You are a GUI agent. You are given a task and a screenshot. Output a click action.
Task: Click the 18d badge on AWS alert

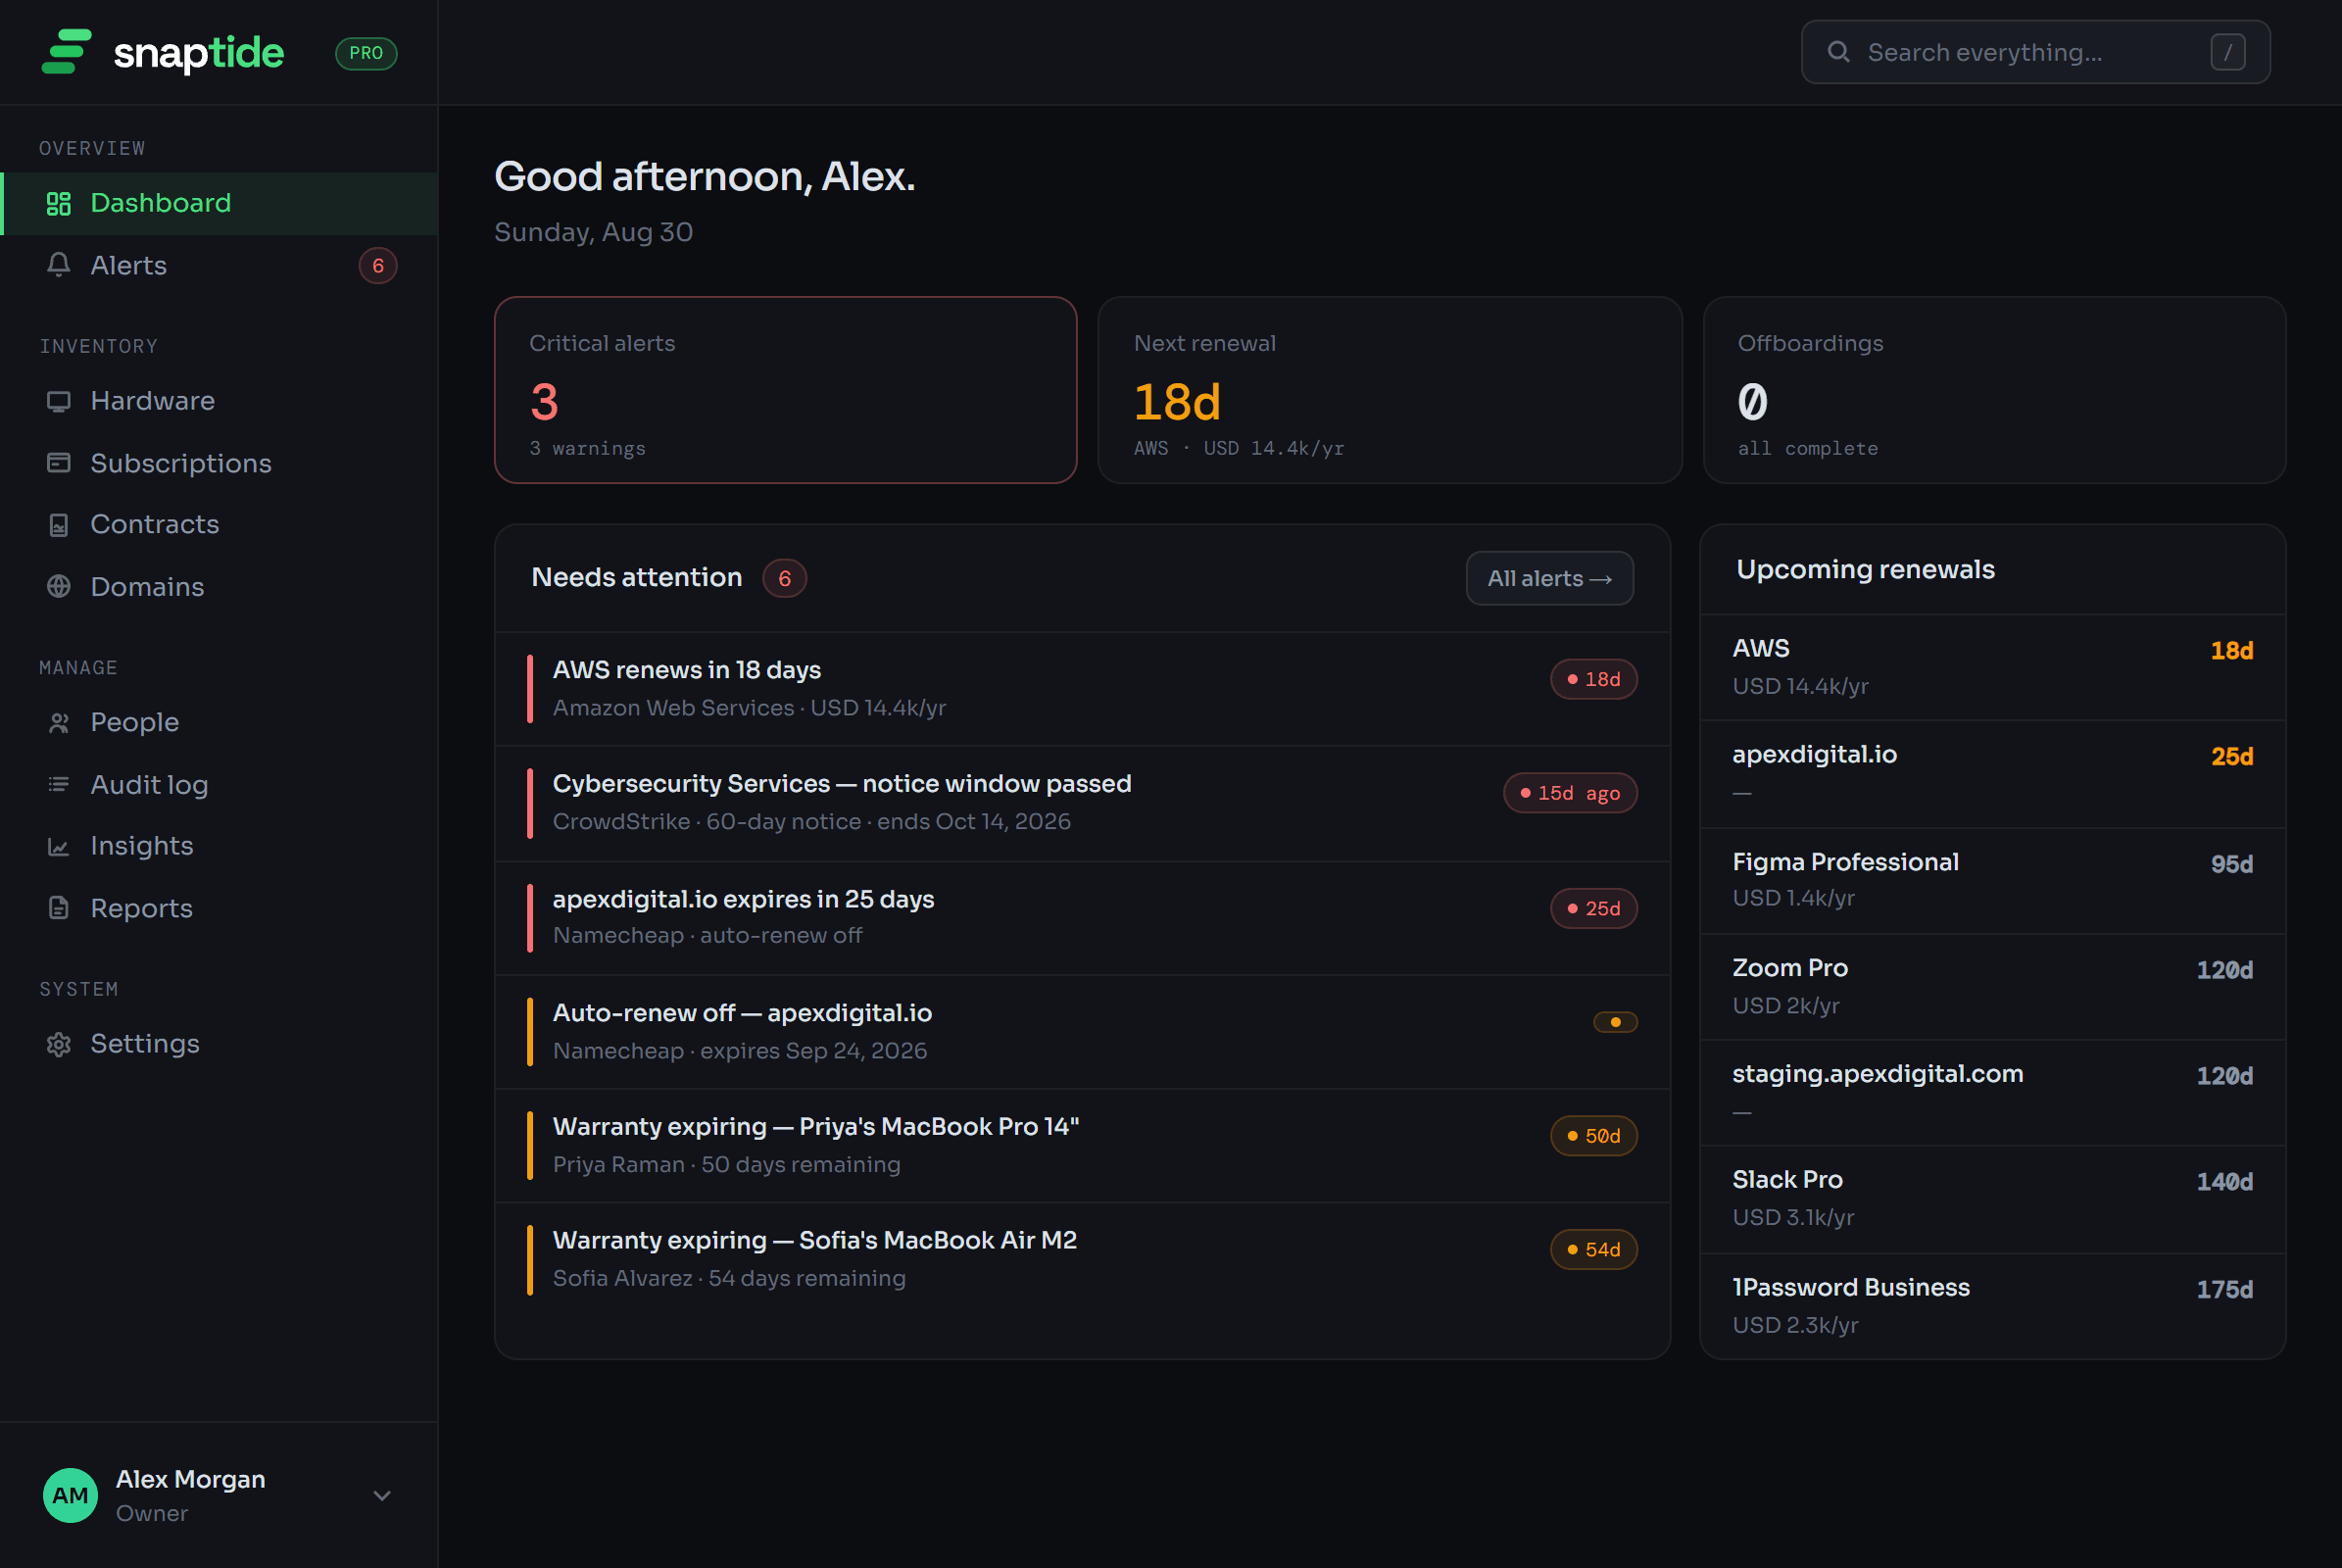point(1593,680)
